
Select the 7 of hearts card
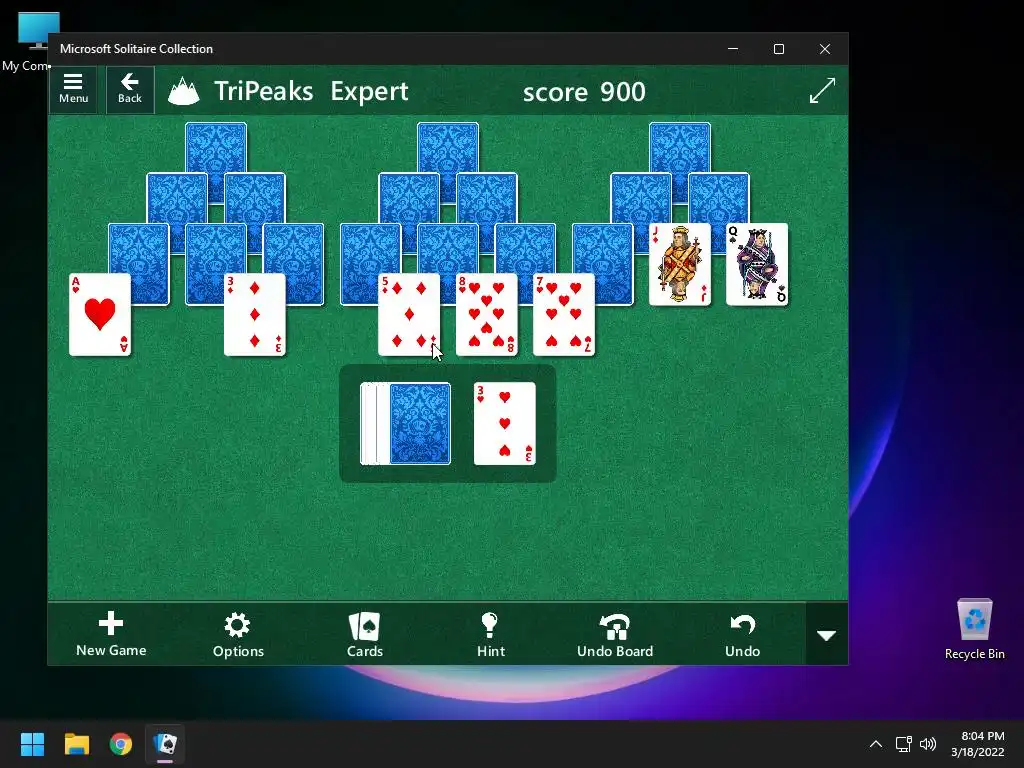[564, 315]
